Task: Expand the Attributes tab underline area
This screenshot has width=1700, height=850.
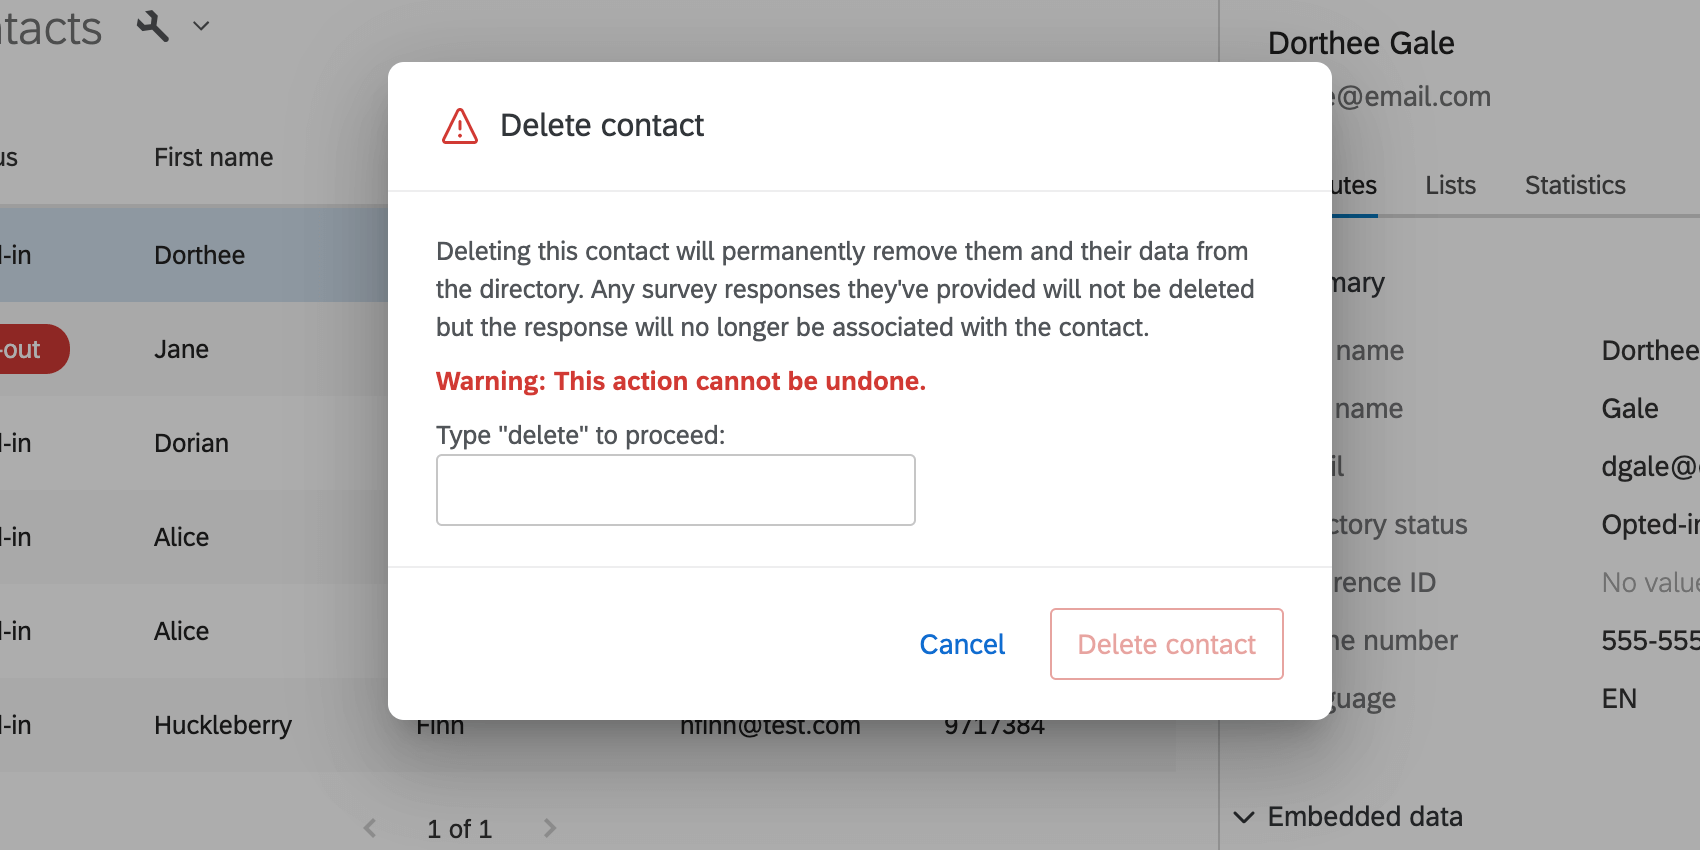Action: tap(1344, 185)
